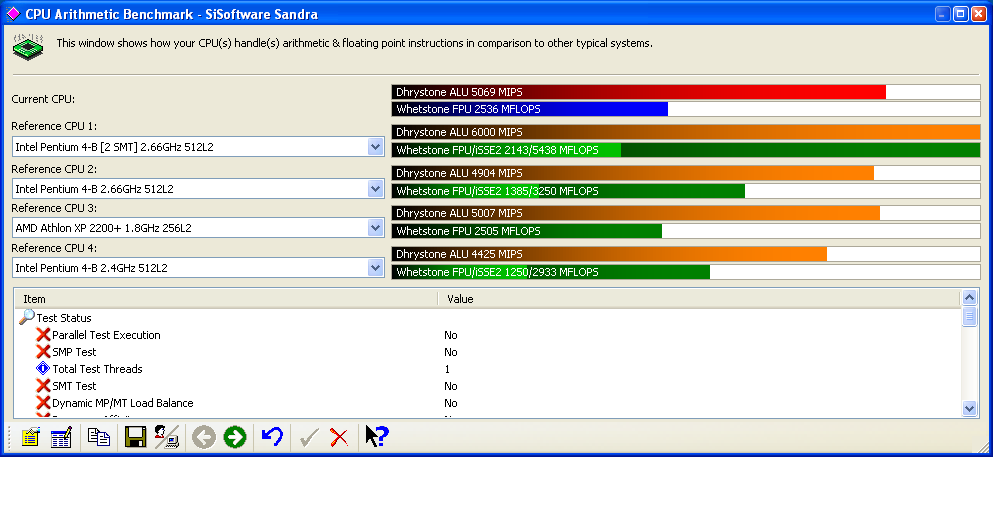
Task: Open the Reference CPU 1 dropdown arrow
Action: point(375,147)
